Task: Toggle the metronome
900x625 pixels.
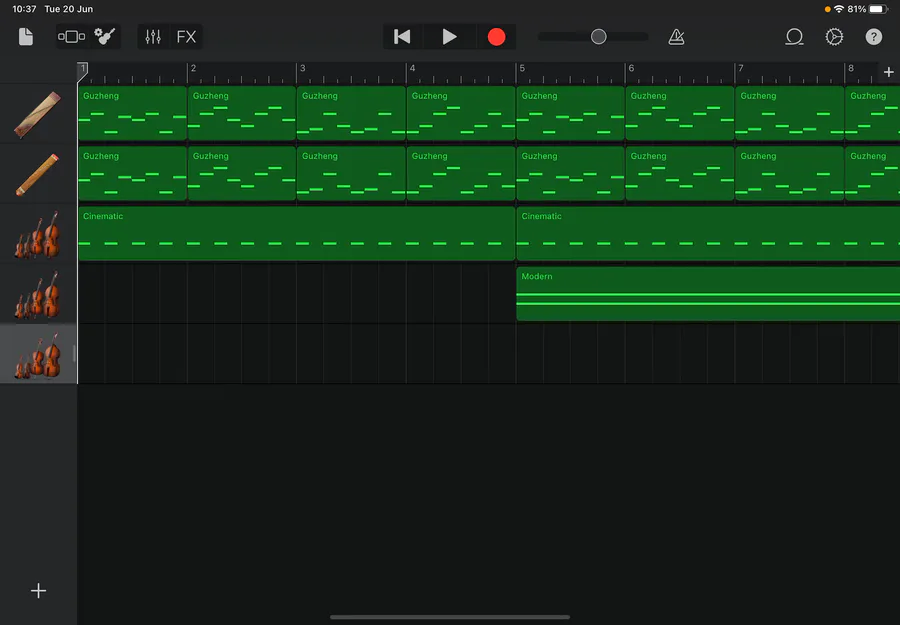Action: pyautogui.click(x=677, y=37)
